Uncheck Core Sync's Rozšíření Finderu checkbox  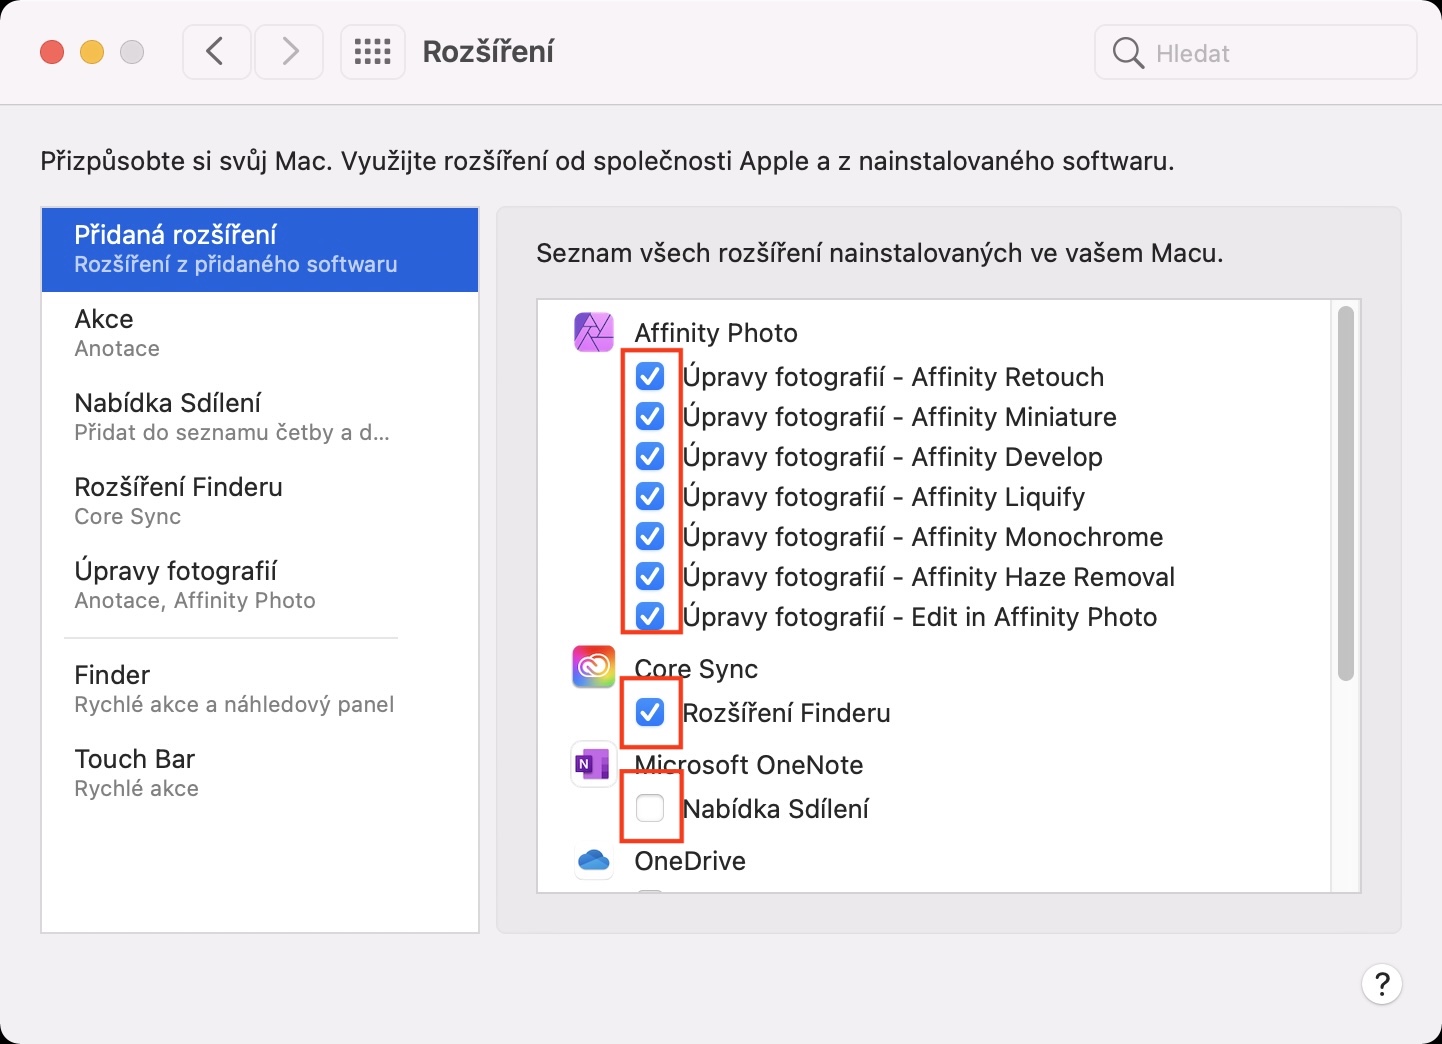(650, 713)
